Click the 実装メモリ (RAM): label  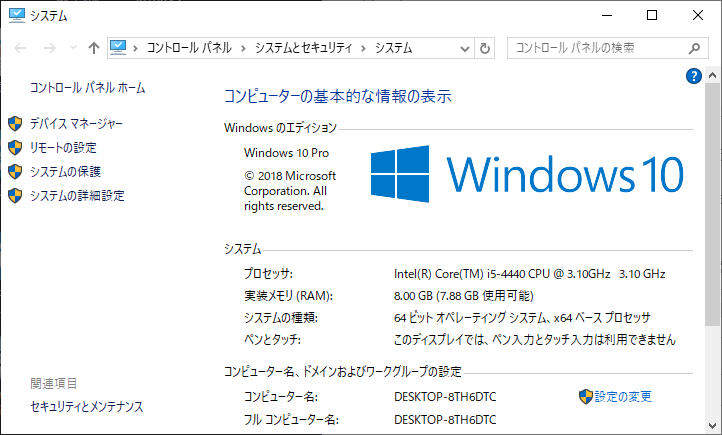tap(288, 296)
